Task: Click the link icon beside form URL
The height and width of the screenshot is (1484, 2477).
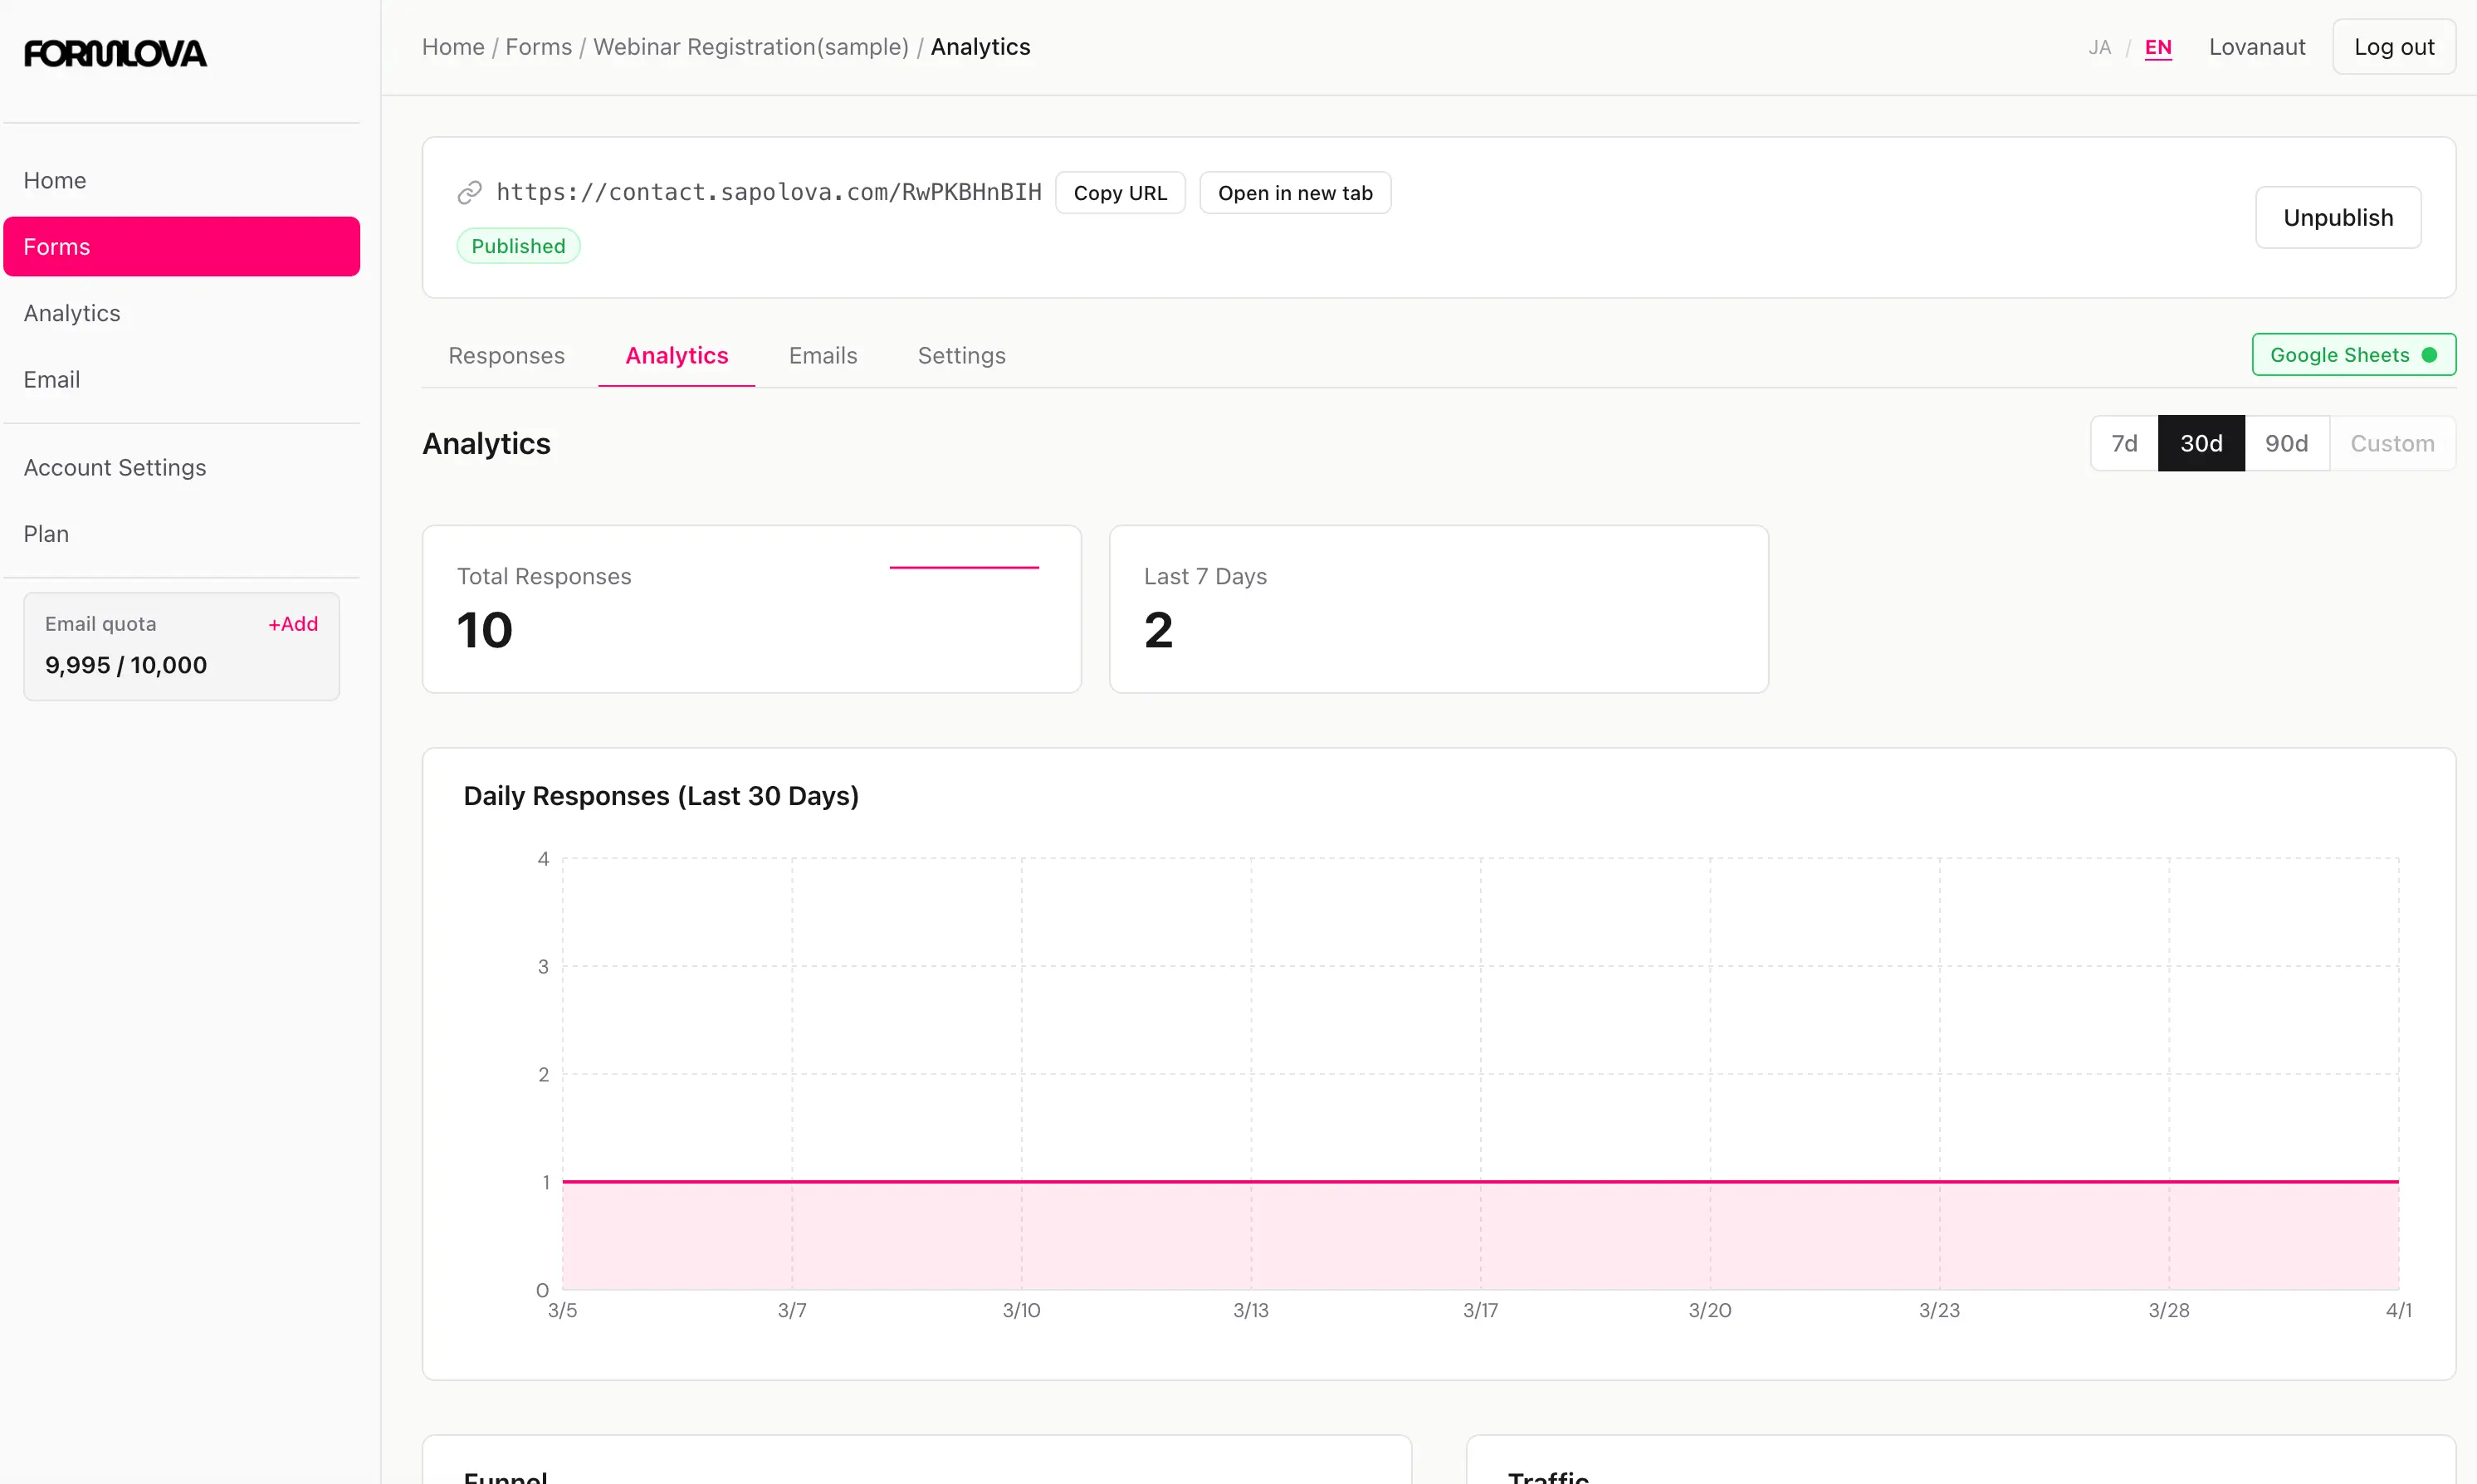Action: [469, 192]
